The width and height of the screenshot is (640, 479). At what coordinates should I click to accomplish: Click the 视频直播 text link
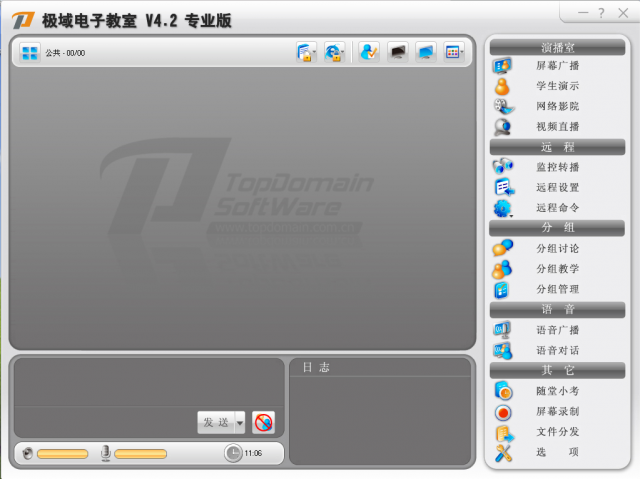[558, 127]
